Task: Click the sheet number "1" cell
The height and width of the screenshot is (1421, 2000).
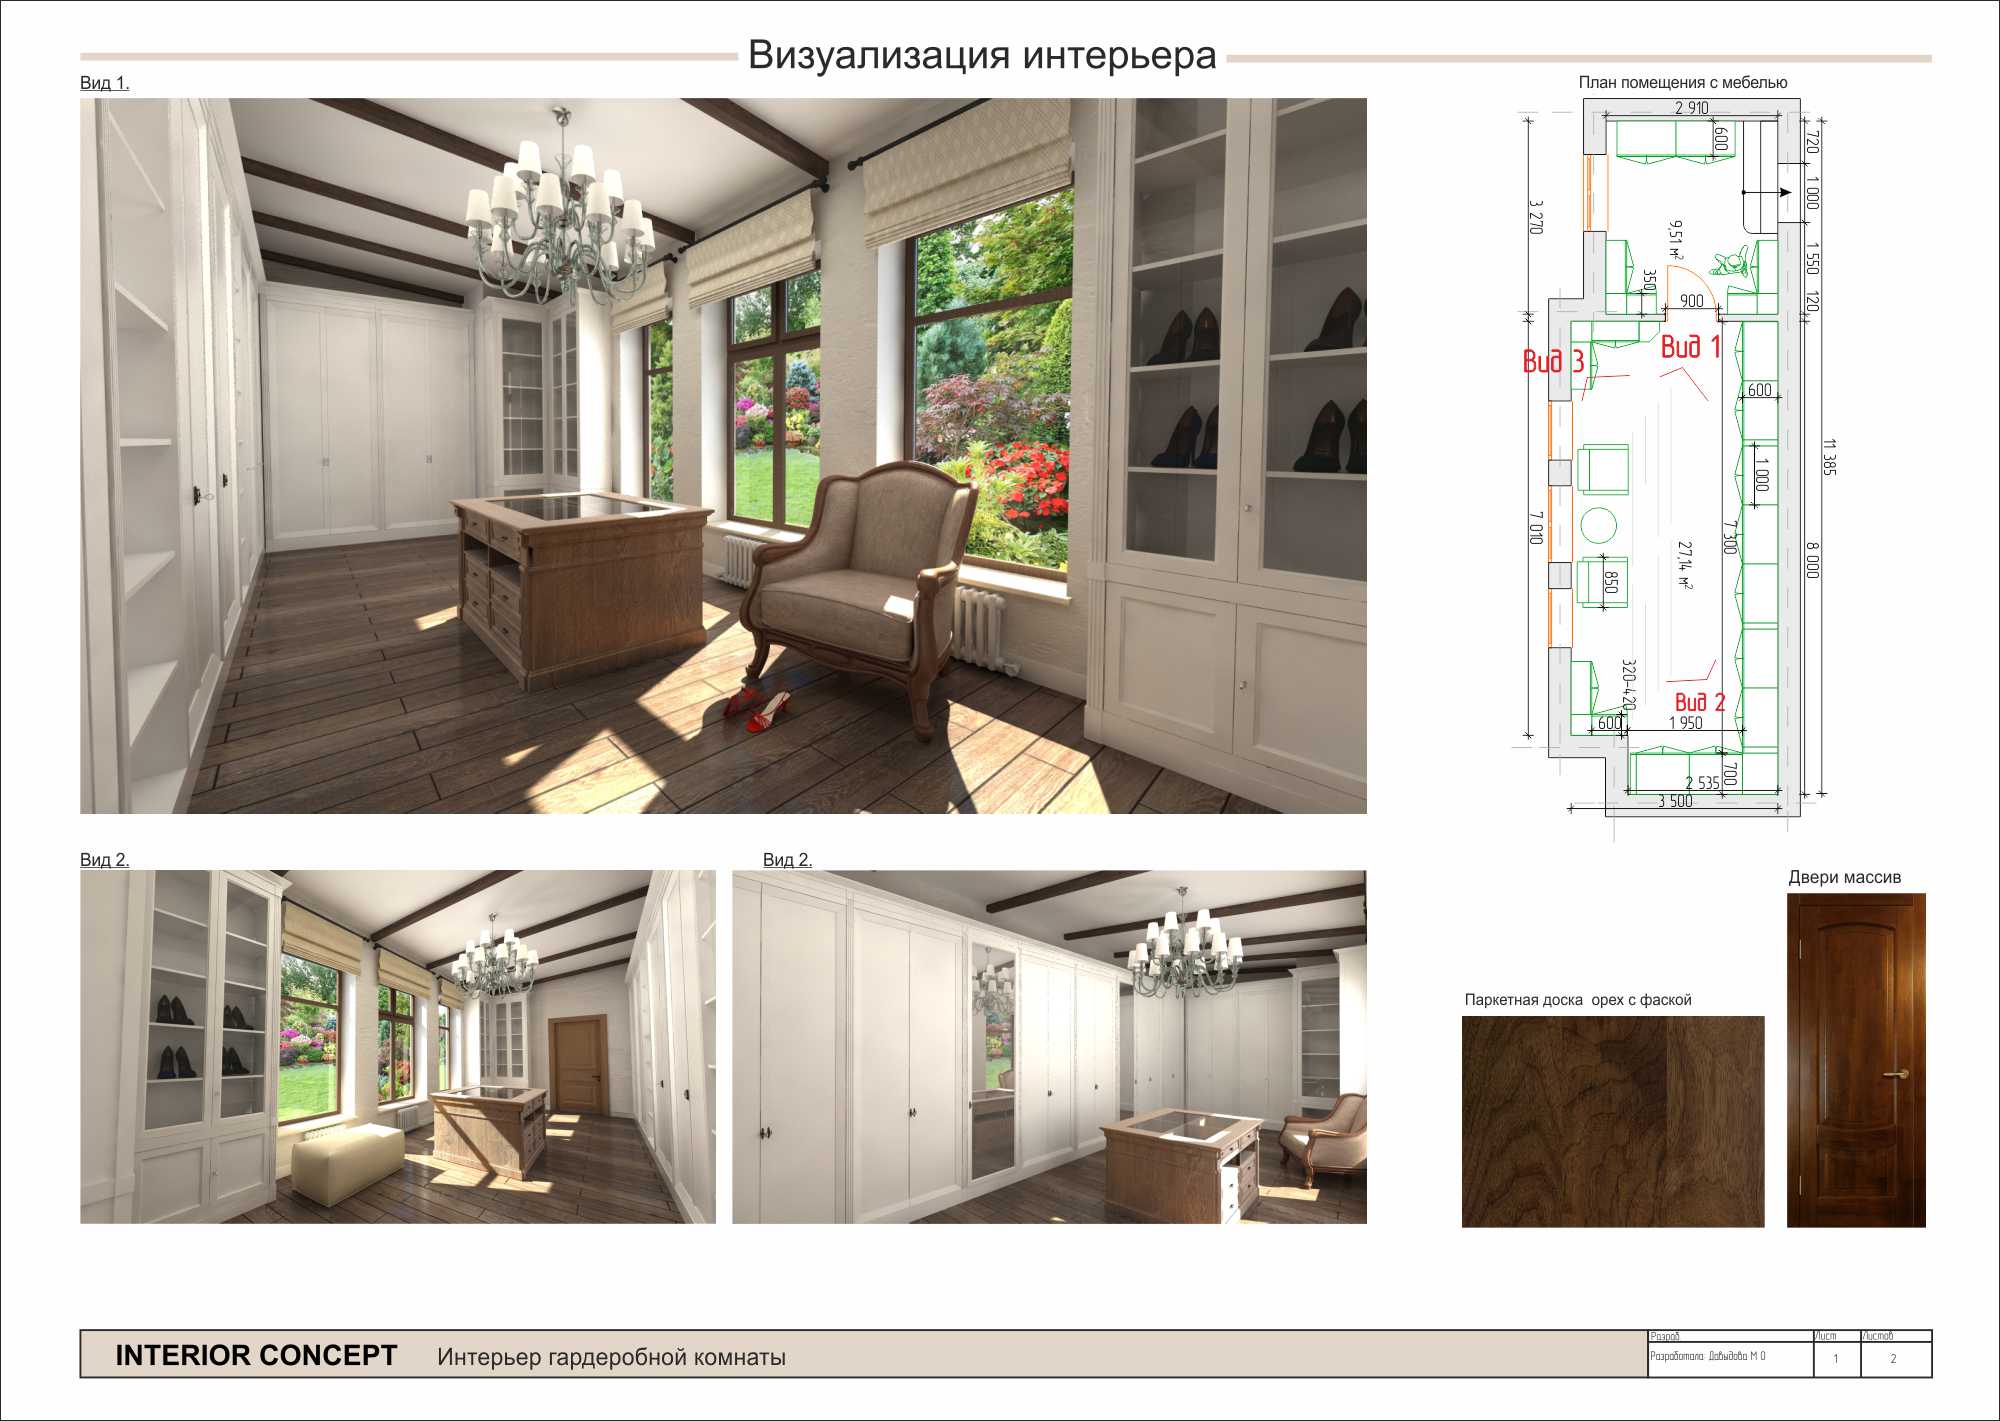Action: click(x=1836, y=1360)
